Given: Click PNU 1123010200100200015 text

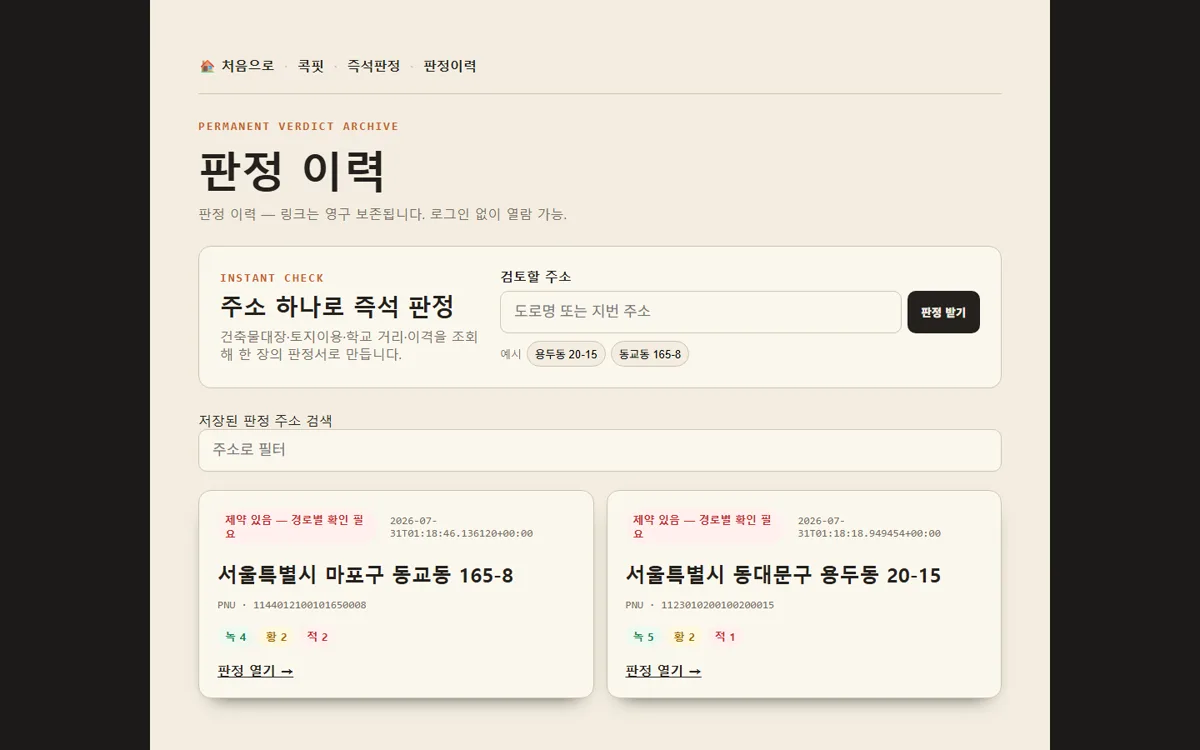Looking at the screenshot, I should 700,605.
